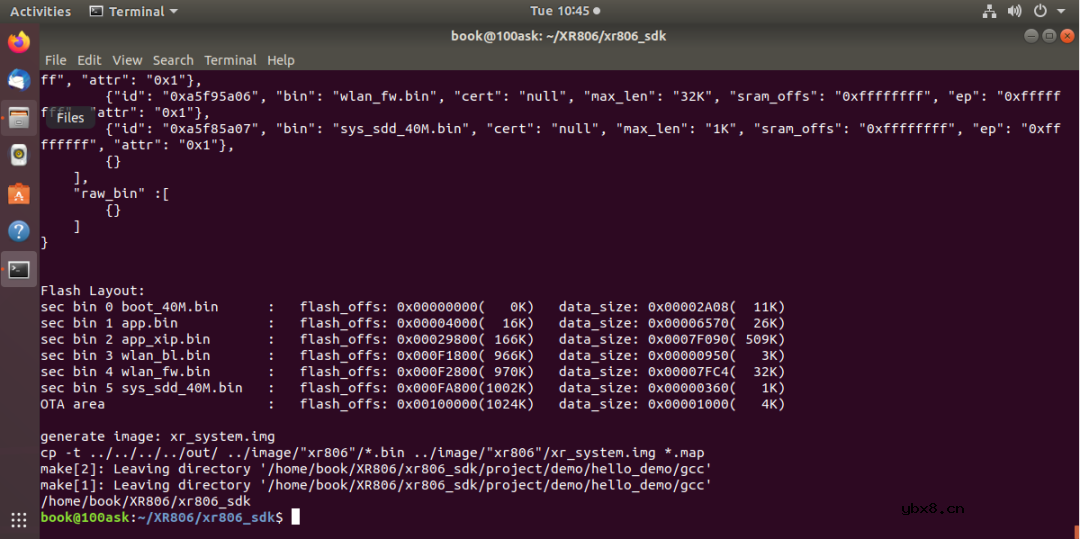Expand the system menu arrow
The height and width of the screenshot is (539, 1080).
point(1059,12)
